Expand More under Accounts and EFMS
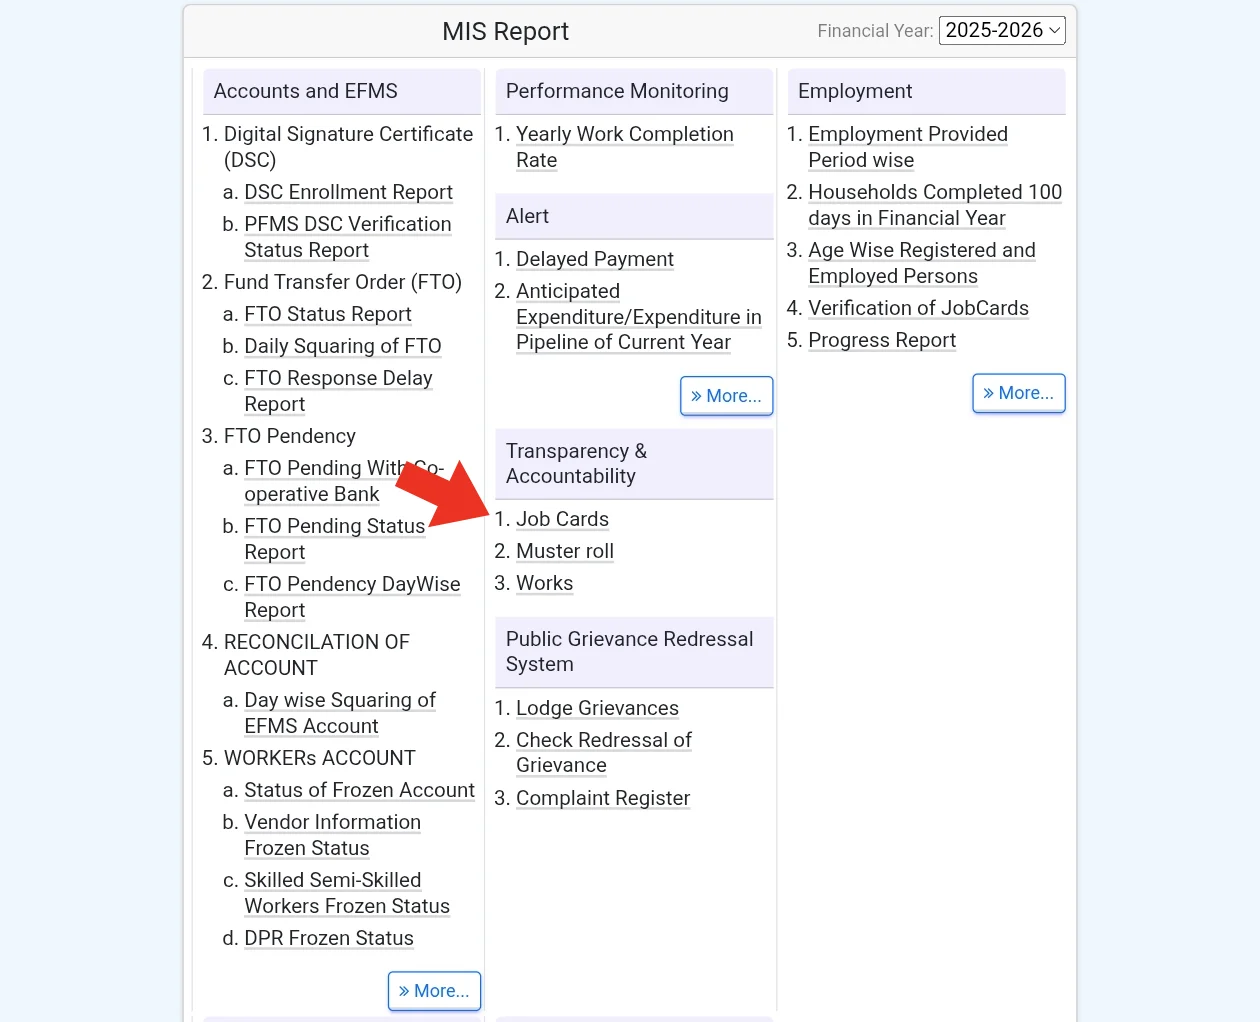Screen dimensions: 1260x1022 coord(434,991)
